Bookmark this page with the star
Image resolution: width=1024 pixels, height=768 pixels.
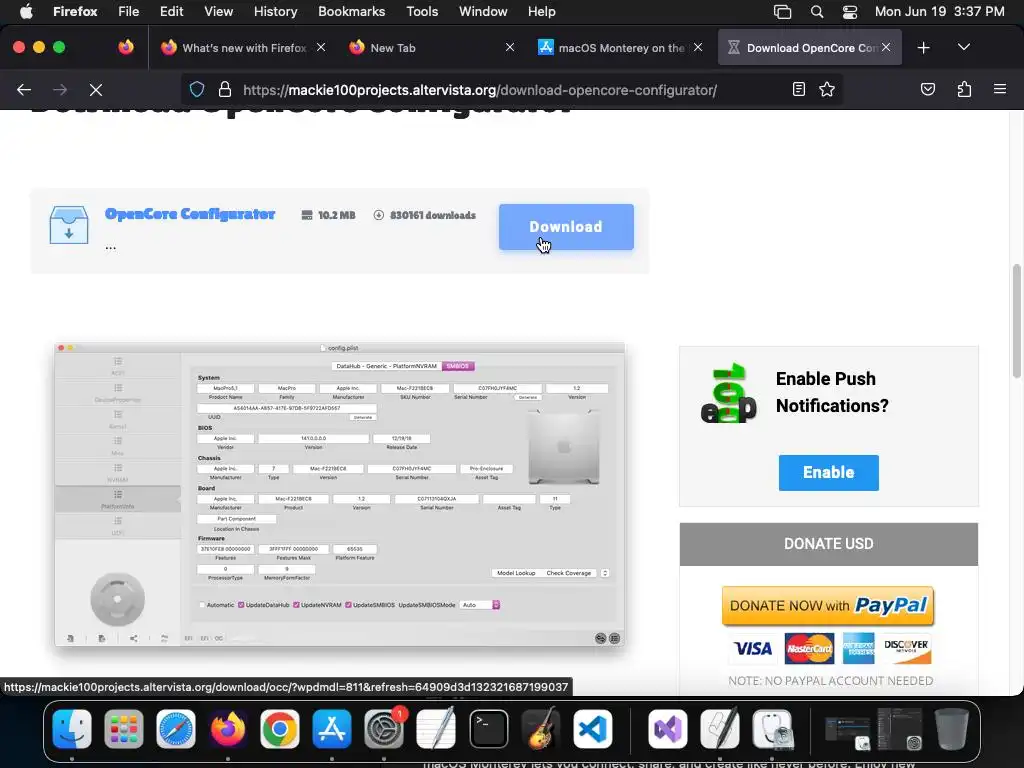click(x=827, y=89)
